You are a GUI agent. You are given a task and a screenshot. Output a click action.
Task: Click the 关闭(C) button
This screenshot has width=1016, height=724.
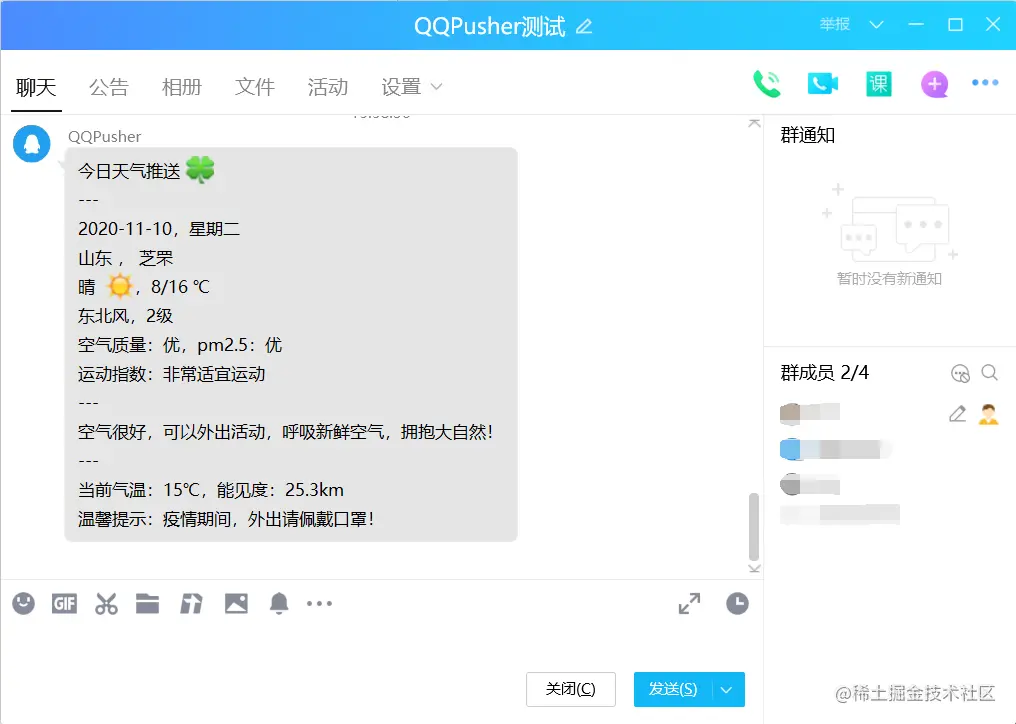[571, 690]
